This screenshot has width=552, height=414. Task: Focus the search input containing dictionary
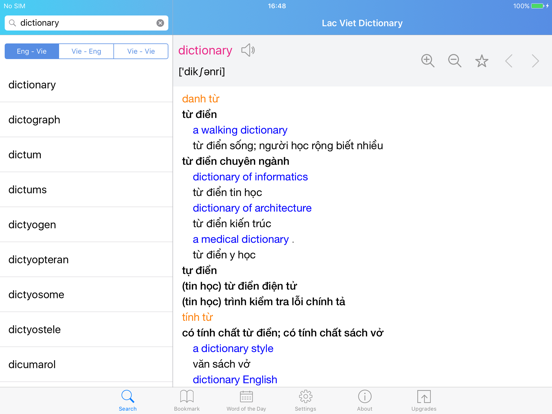pos(86,23)
